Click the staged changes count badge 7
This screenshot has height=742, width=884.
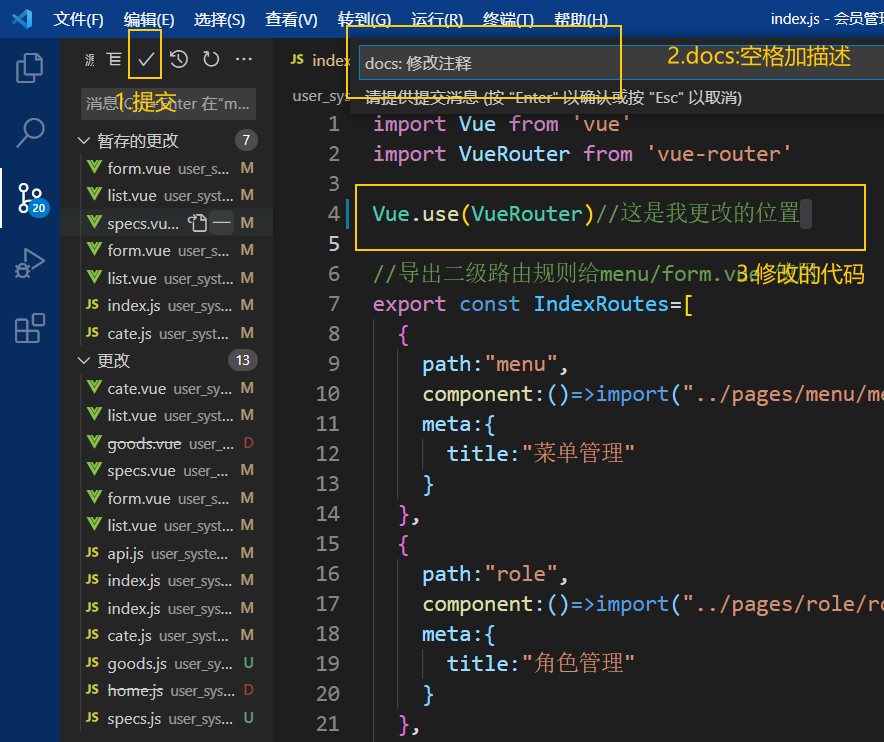[246, 140]
